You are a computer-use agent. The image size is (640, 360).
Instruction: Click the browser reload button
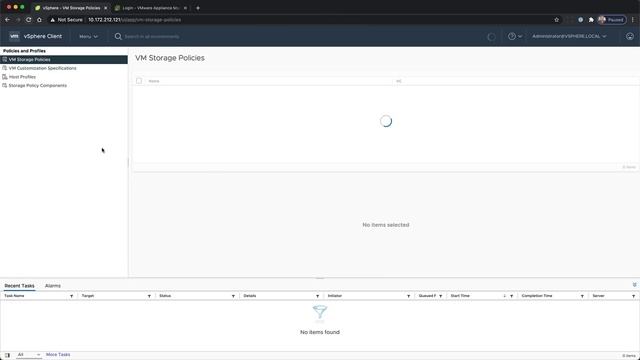[29, 20]
